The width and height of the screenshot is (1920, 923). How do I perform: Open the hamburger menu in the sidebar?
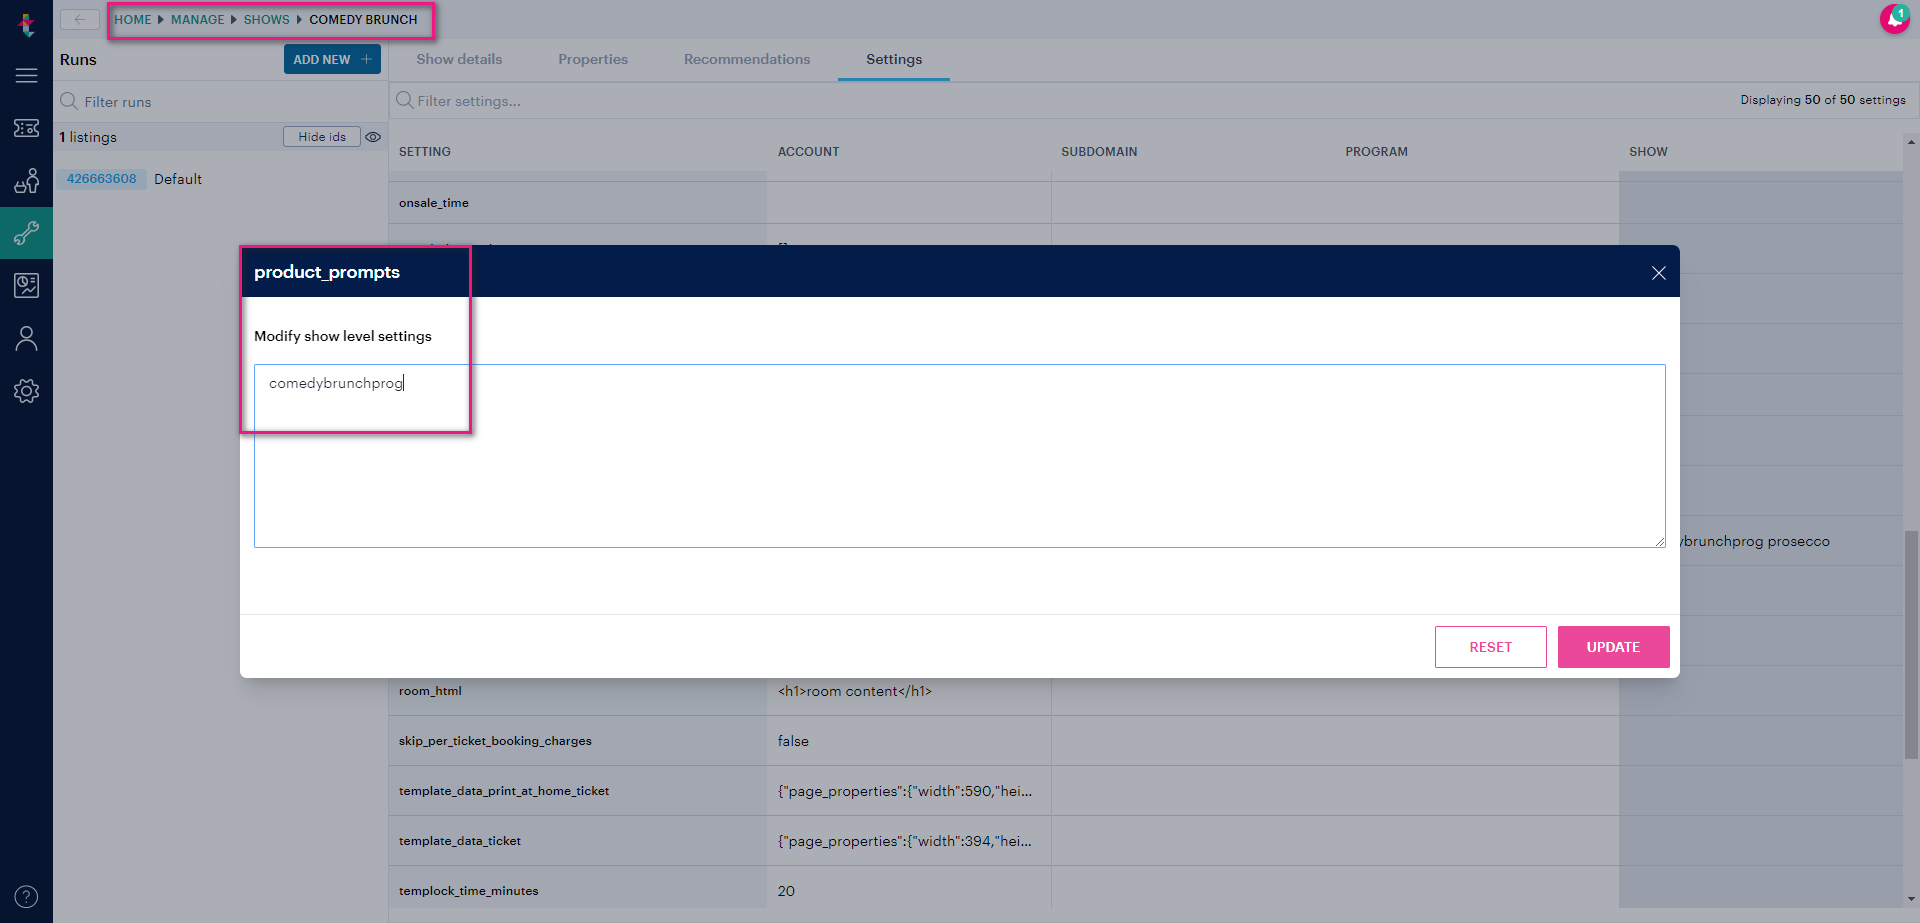[26, 76]
